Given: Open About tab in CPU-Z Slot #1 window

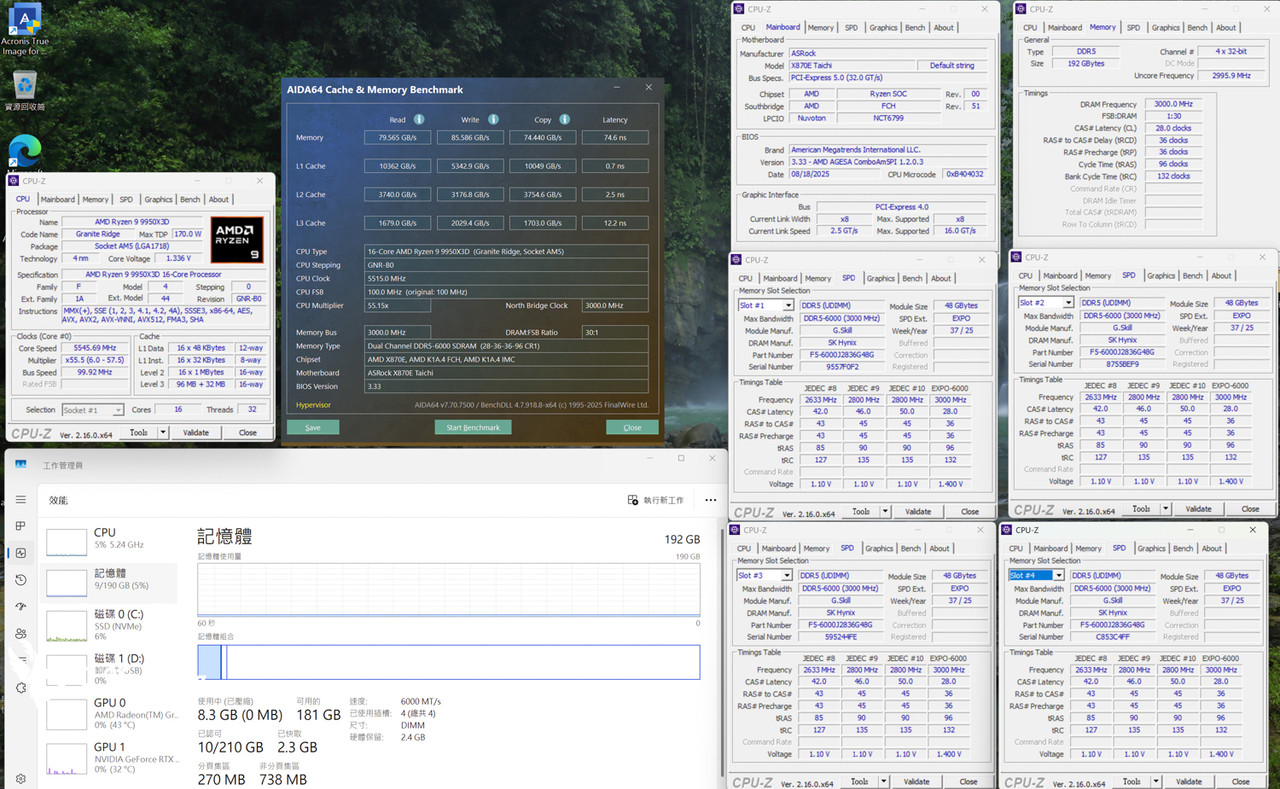Looking at the screenshot, I should pos(941,278).
